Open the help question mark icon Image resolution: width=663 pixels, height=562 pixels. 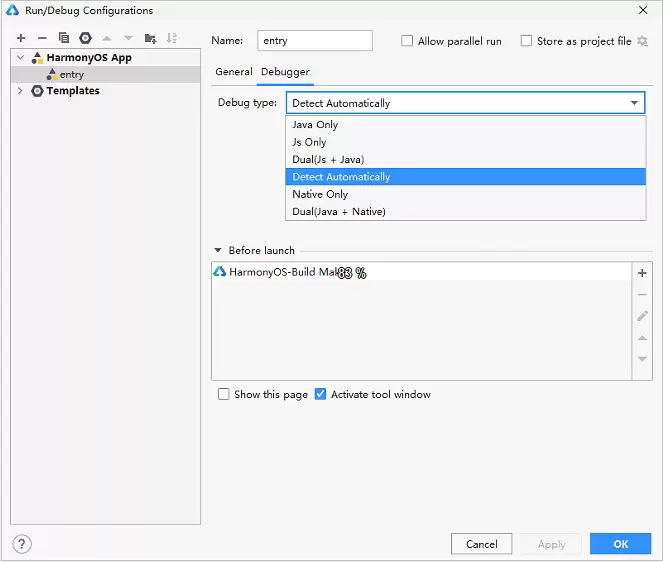pos(21,544)
